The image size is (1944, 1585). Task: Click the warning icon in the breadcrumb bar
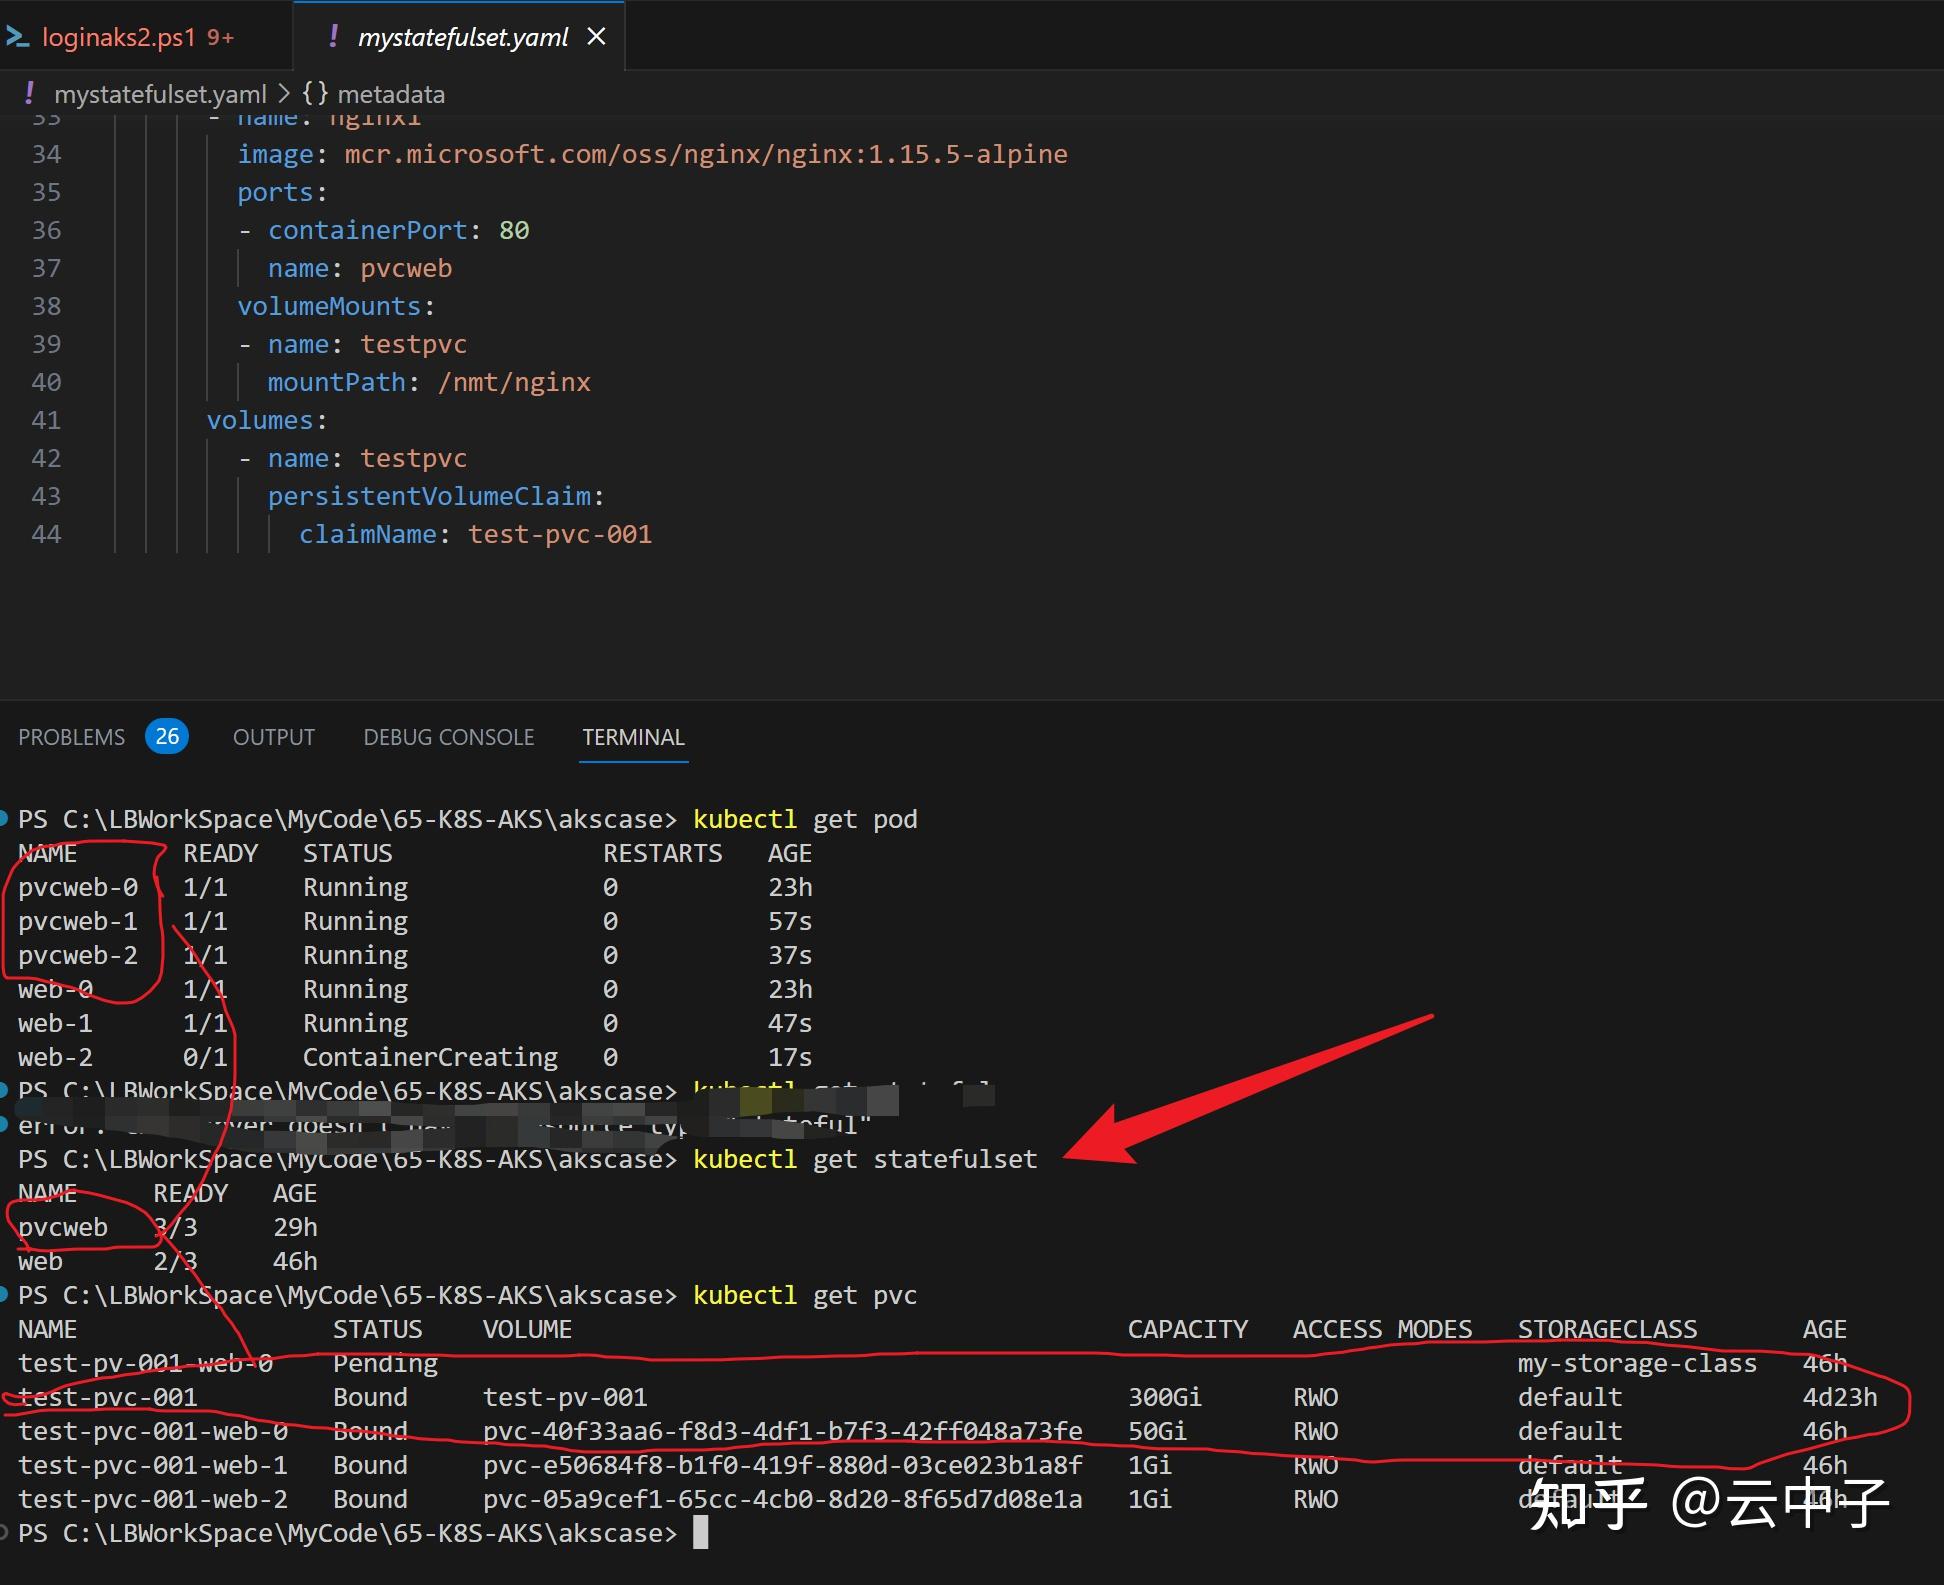(x=29, y=93)
